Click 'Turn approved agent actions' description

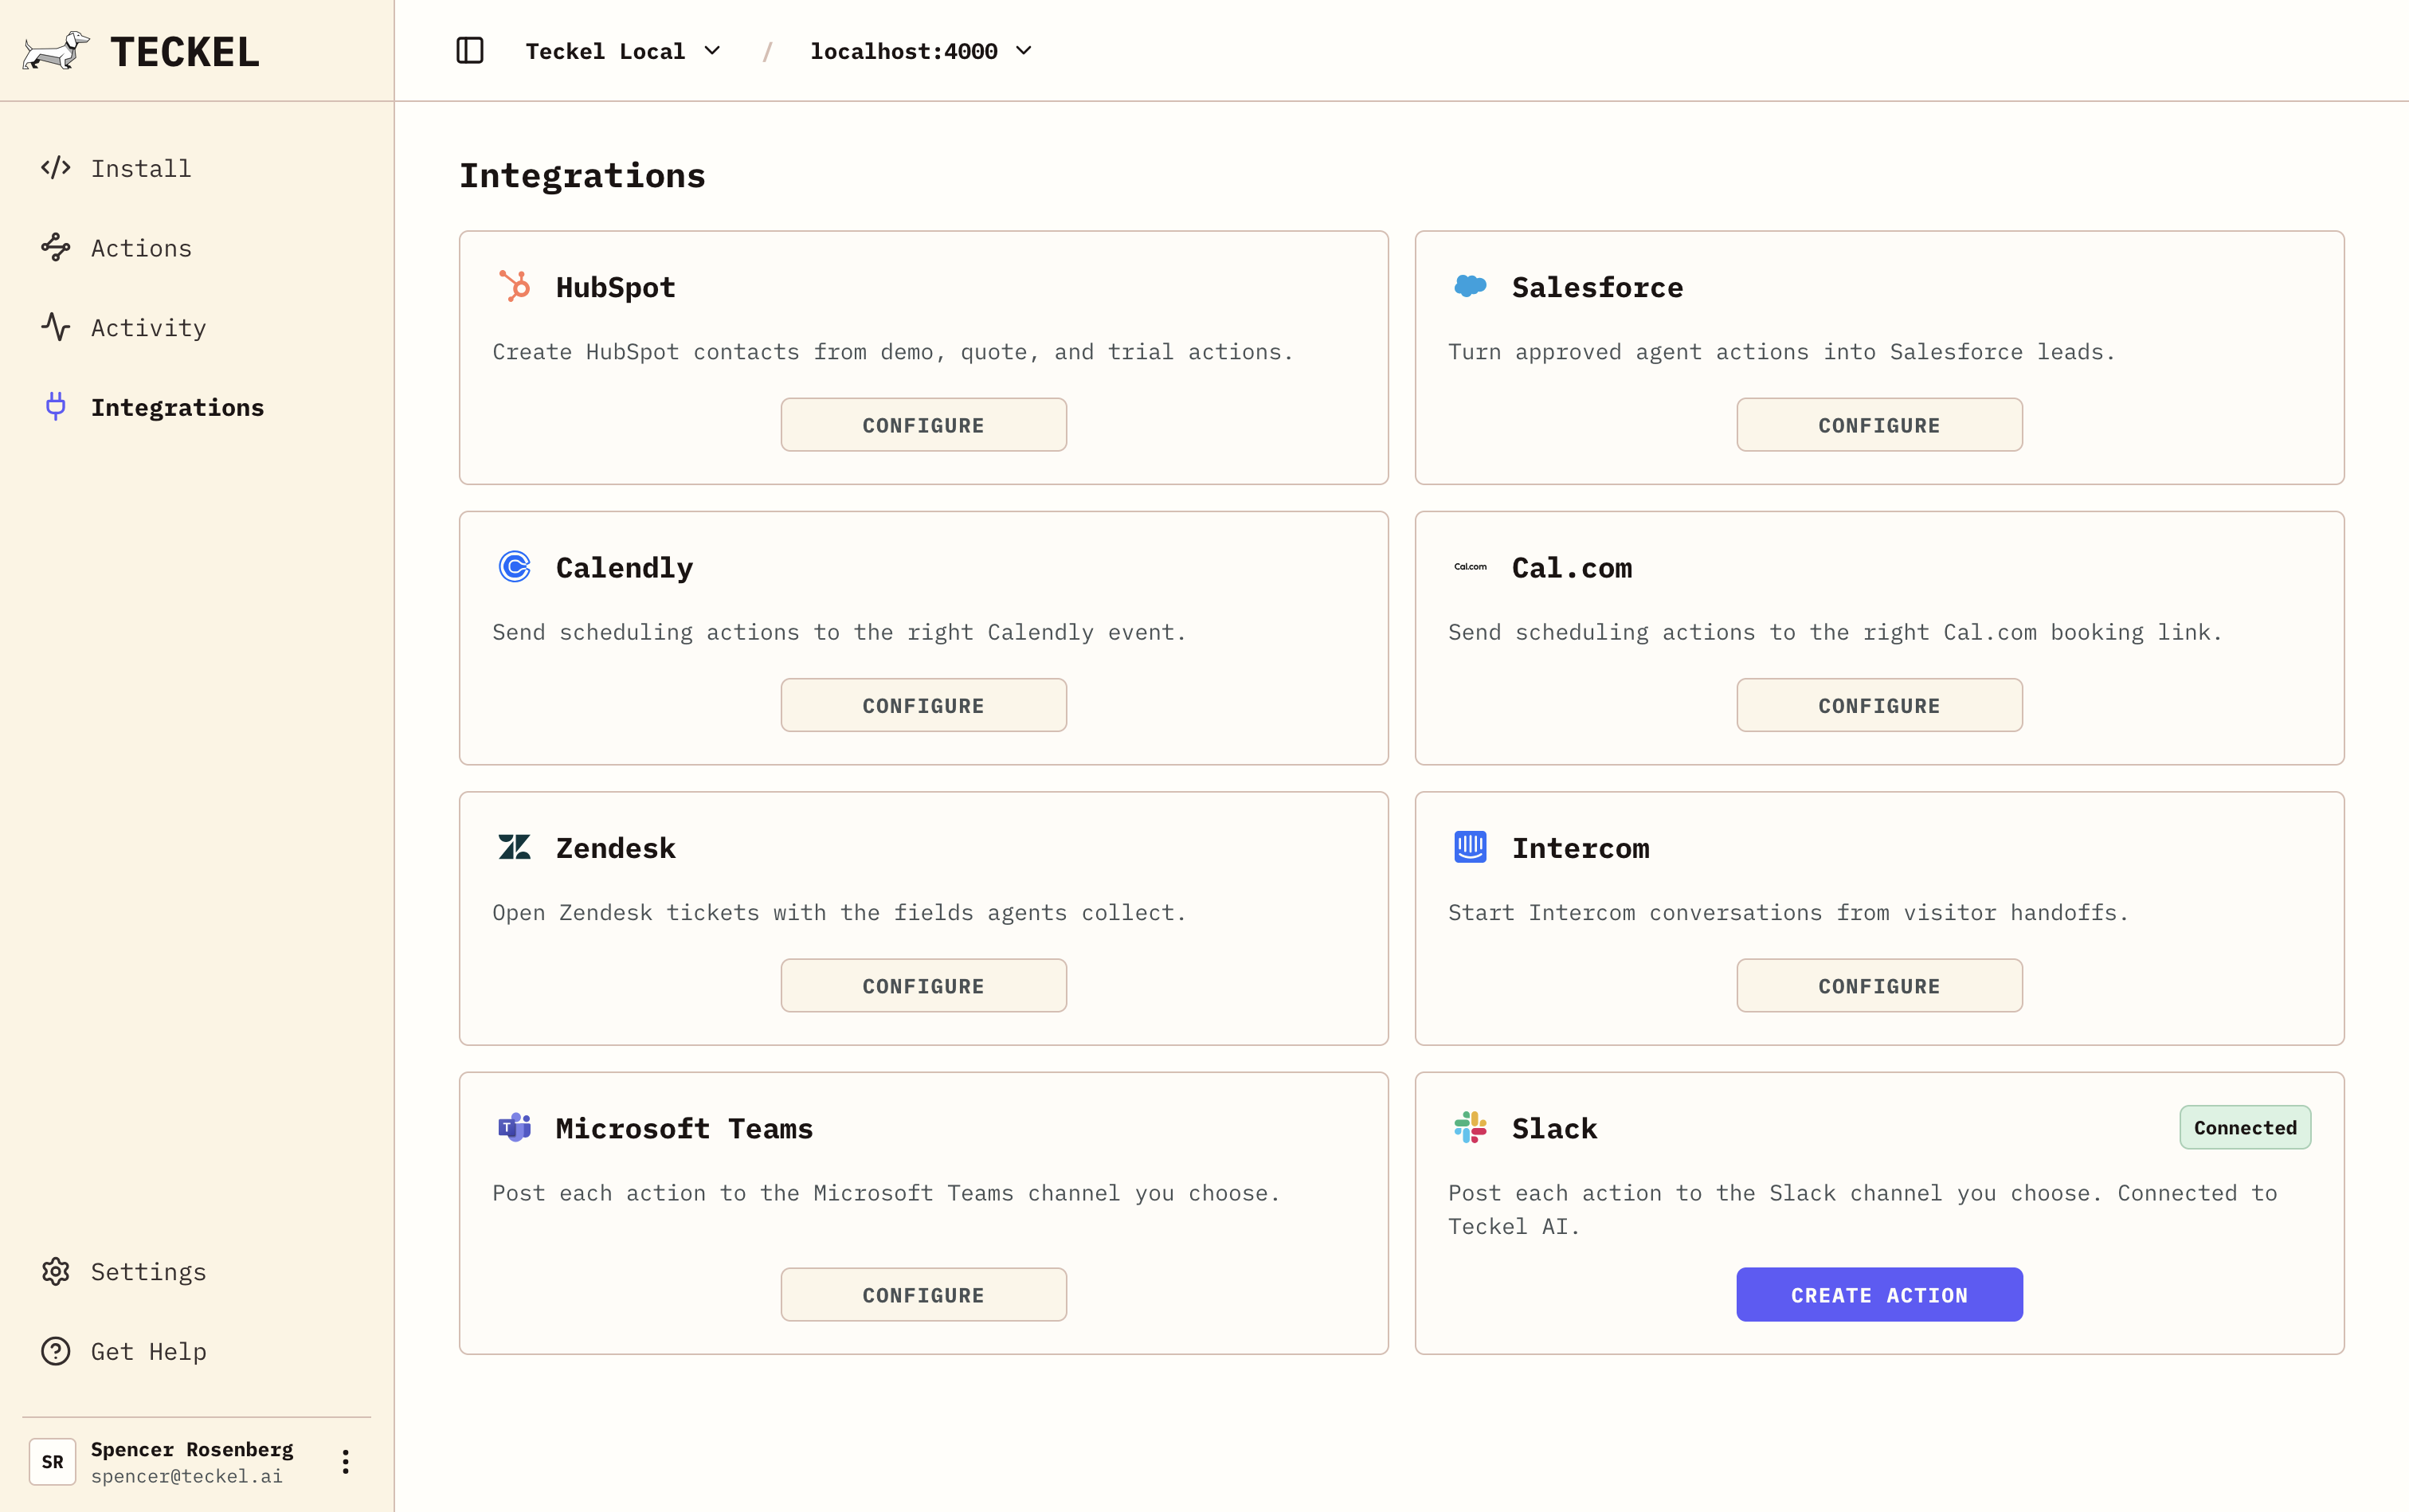[x=1781, y=352]
